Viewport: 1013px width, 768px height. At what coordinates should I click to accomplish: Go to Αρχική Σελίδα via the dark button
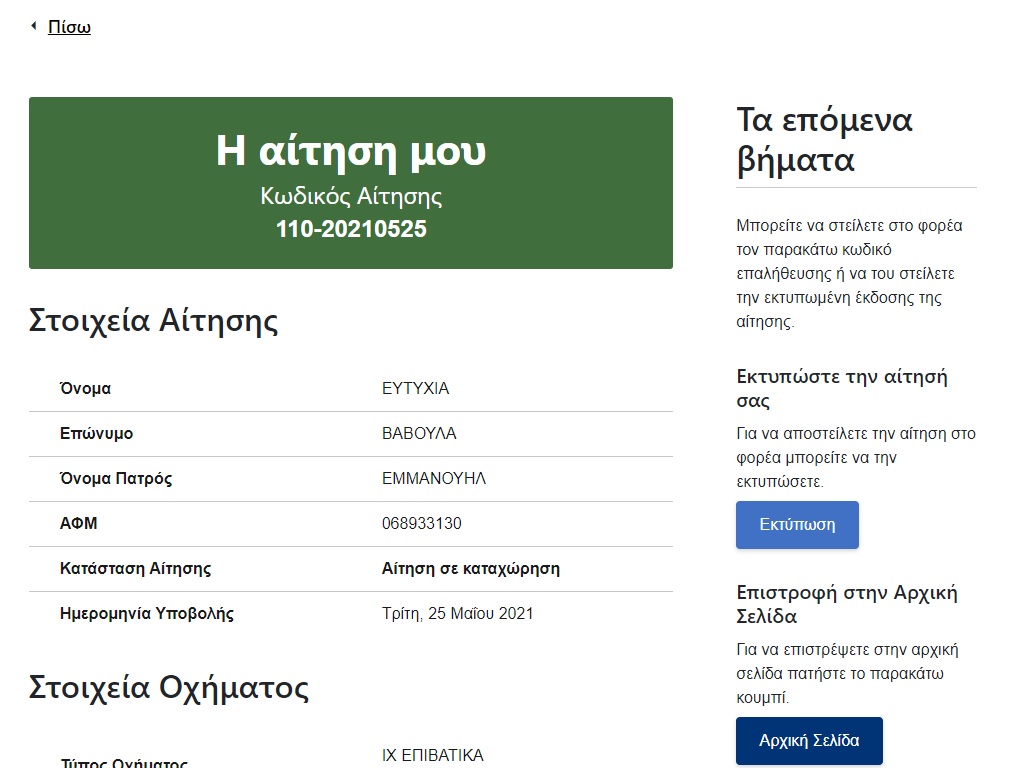click(809, 741)
